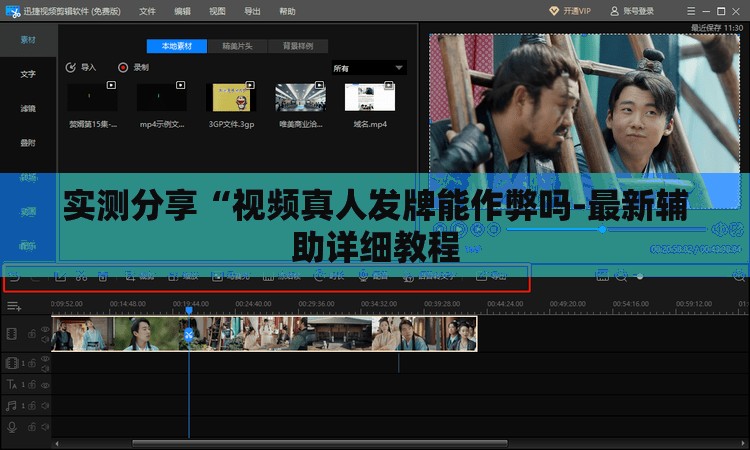The height and width of the screenshot is (450, 750).
Task: Select the 叠附 sidebar panel
Action: [x=28, y=143]
